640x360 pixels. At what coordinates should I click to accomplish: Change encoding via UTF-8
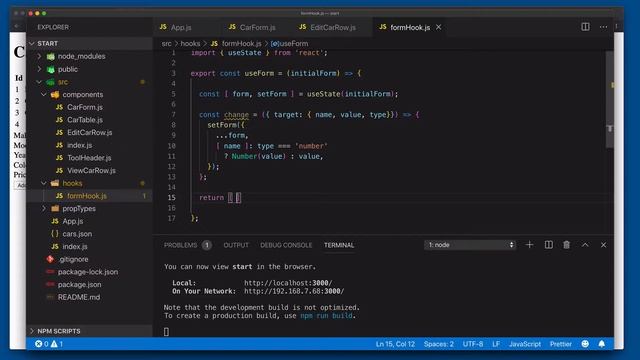coord(473,344)
